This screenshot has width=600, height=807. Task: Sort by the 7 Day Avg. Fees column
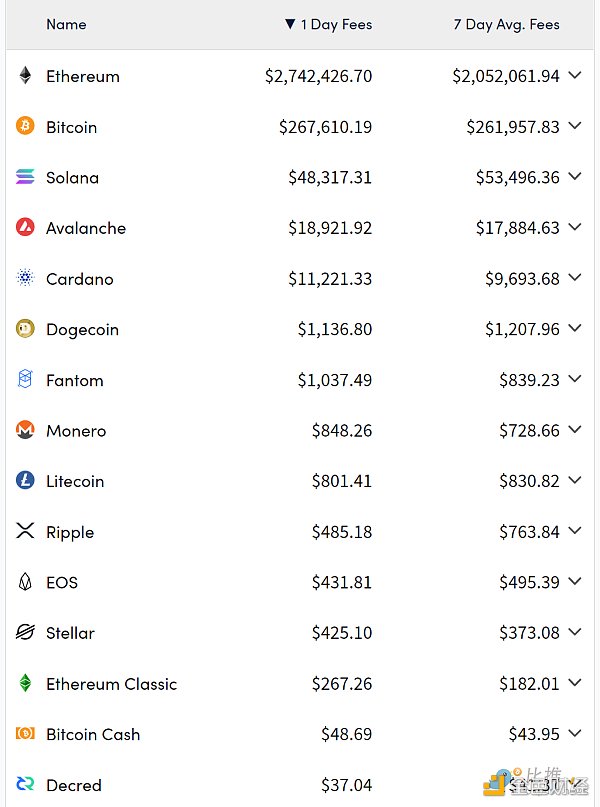coord(506,24)
